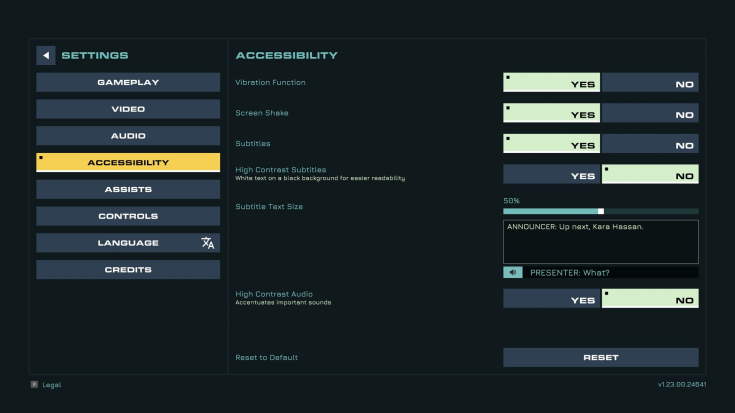This screenshot has width=735, height=413.
Task: Select the Assists menu item
Action: (128, 189)
